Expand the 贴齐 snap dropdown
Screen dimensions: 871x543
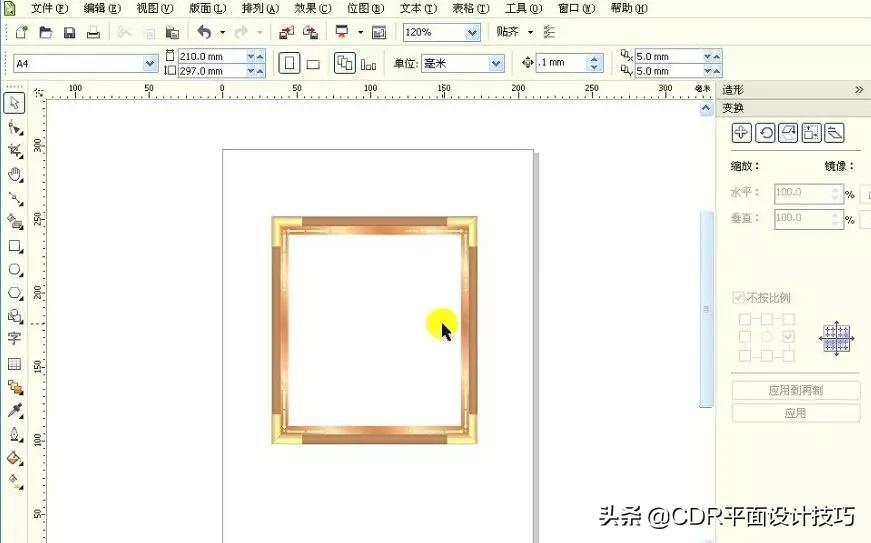(530, 33)
